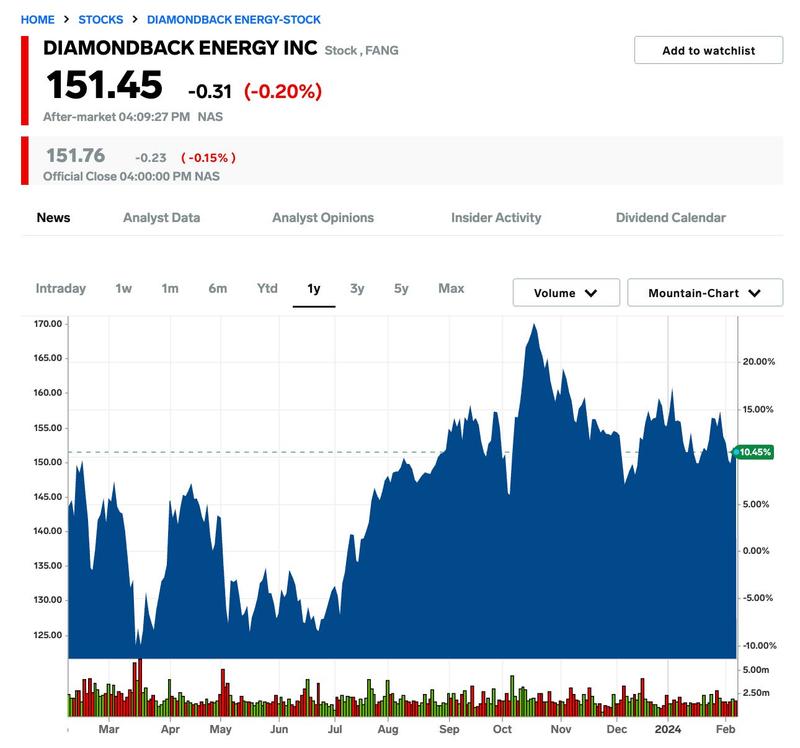
Task: Click the 2024 x-axis label
Action: pyautogui.click(x=668, y=729)
